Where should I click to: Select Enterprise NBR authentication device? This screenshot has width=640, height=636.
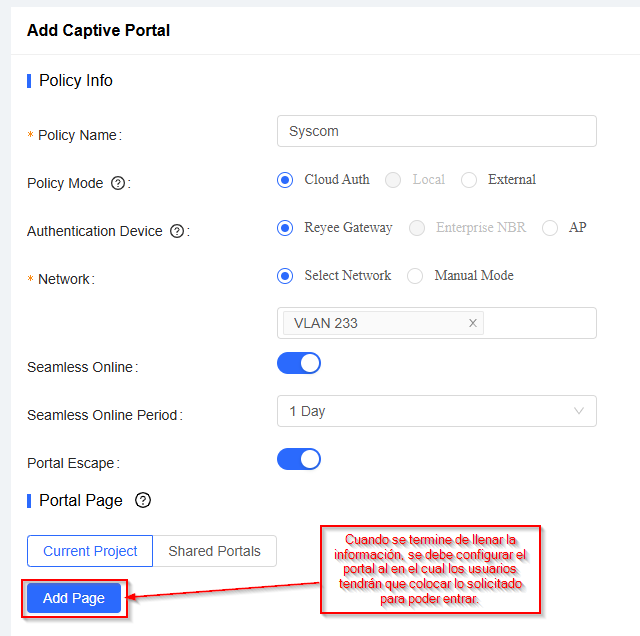coord(417,228)
